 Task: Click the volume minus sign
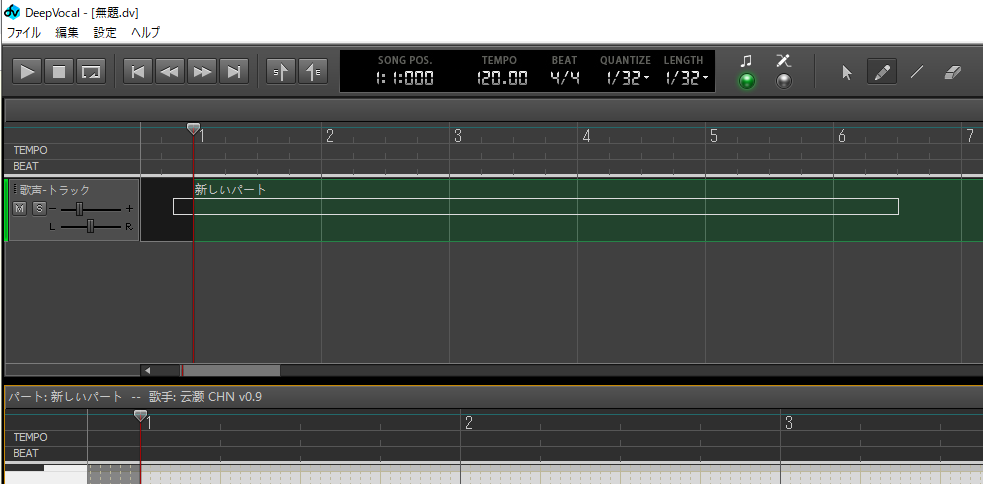click(53, 208)
